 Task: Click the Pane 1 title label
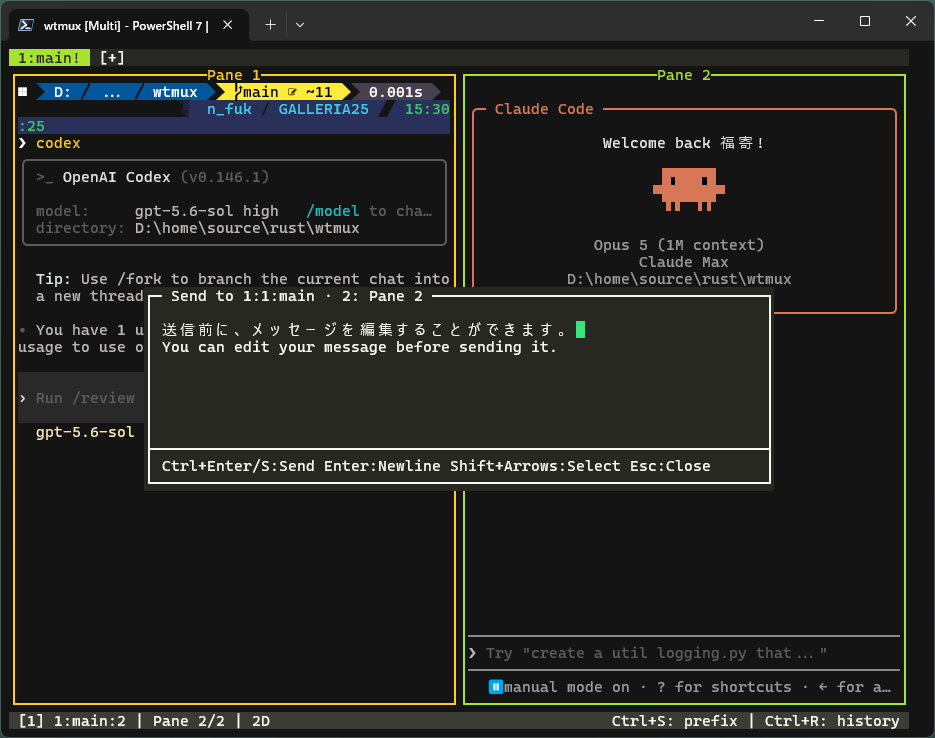[234, 75]
